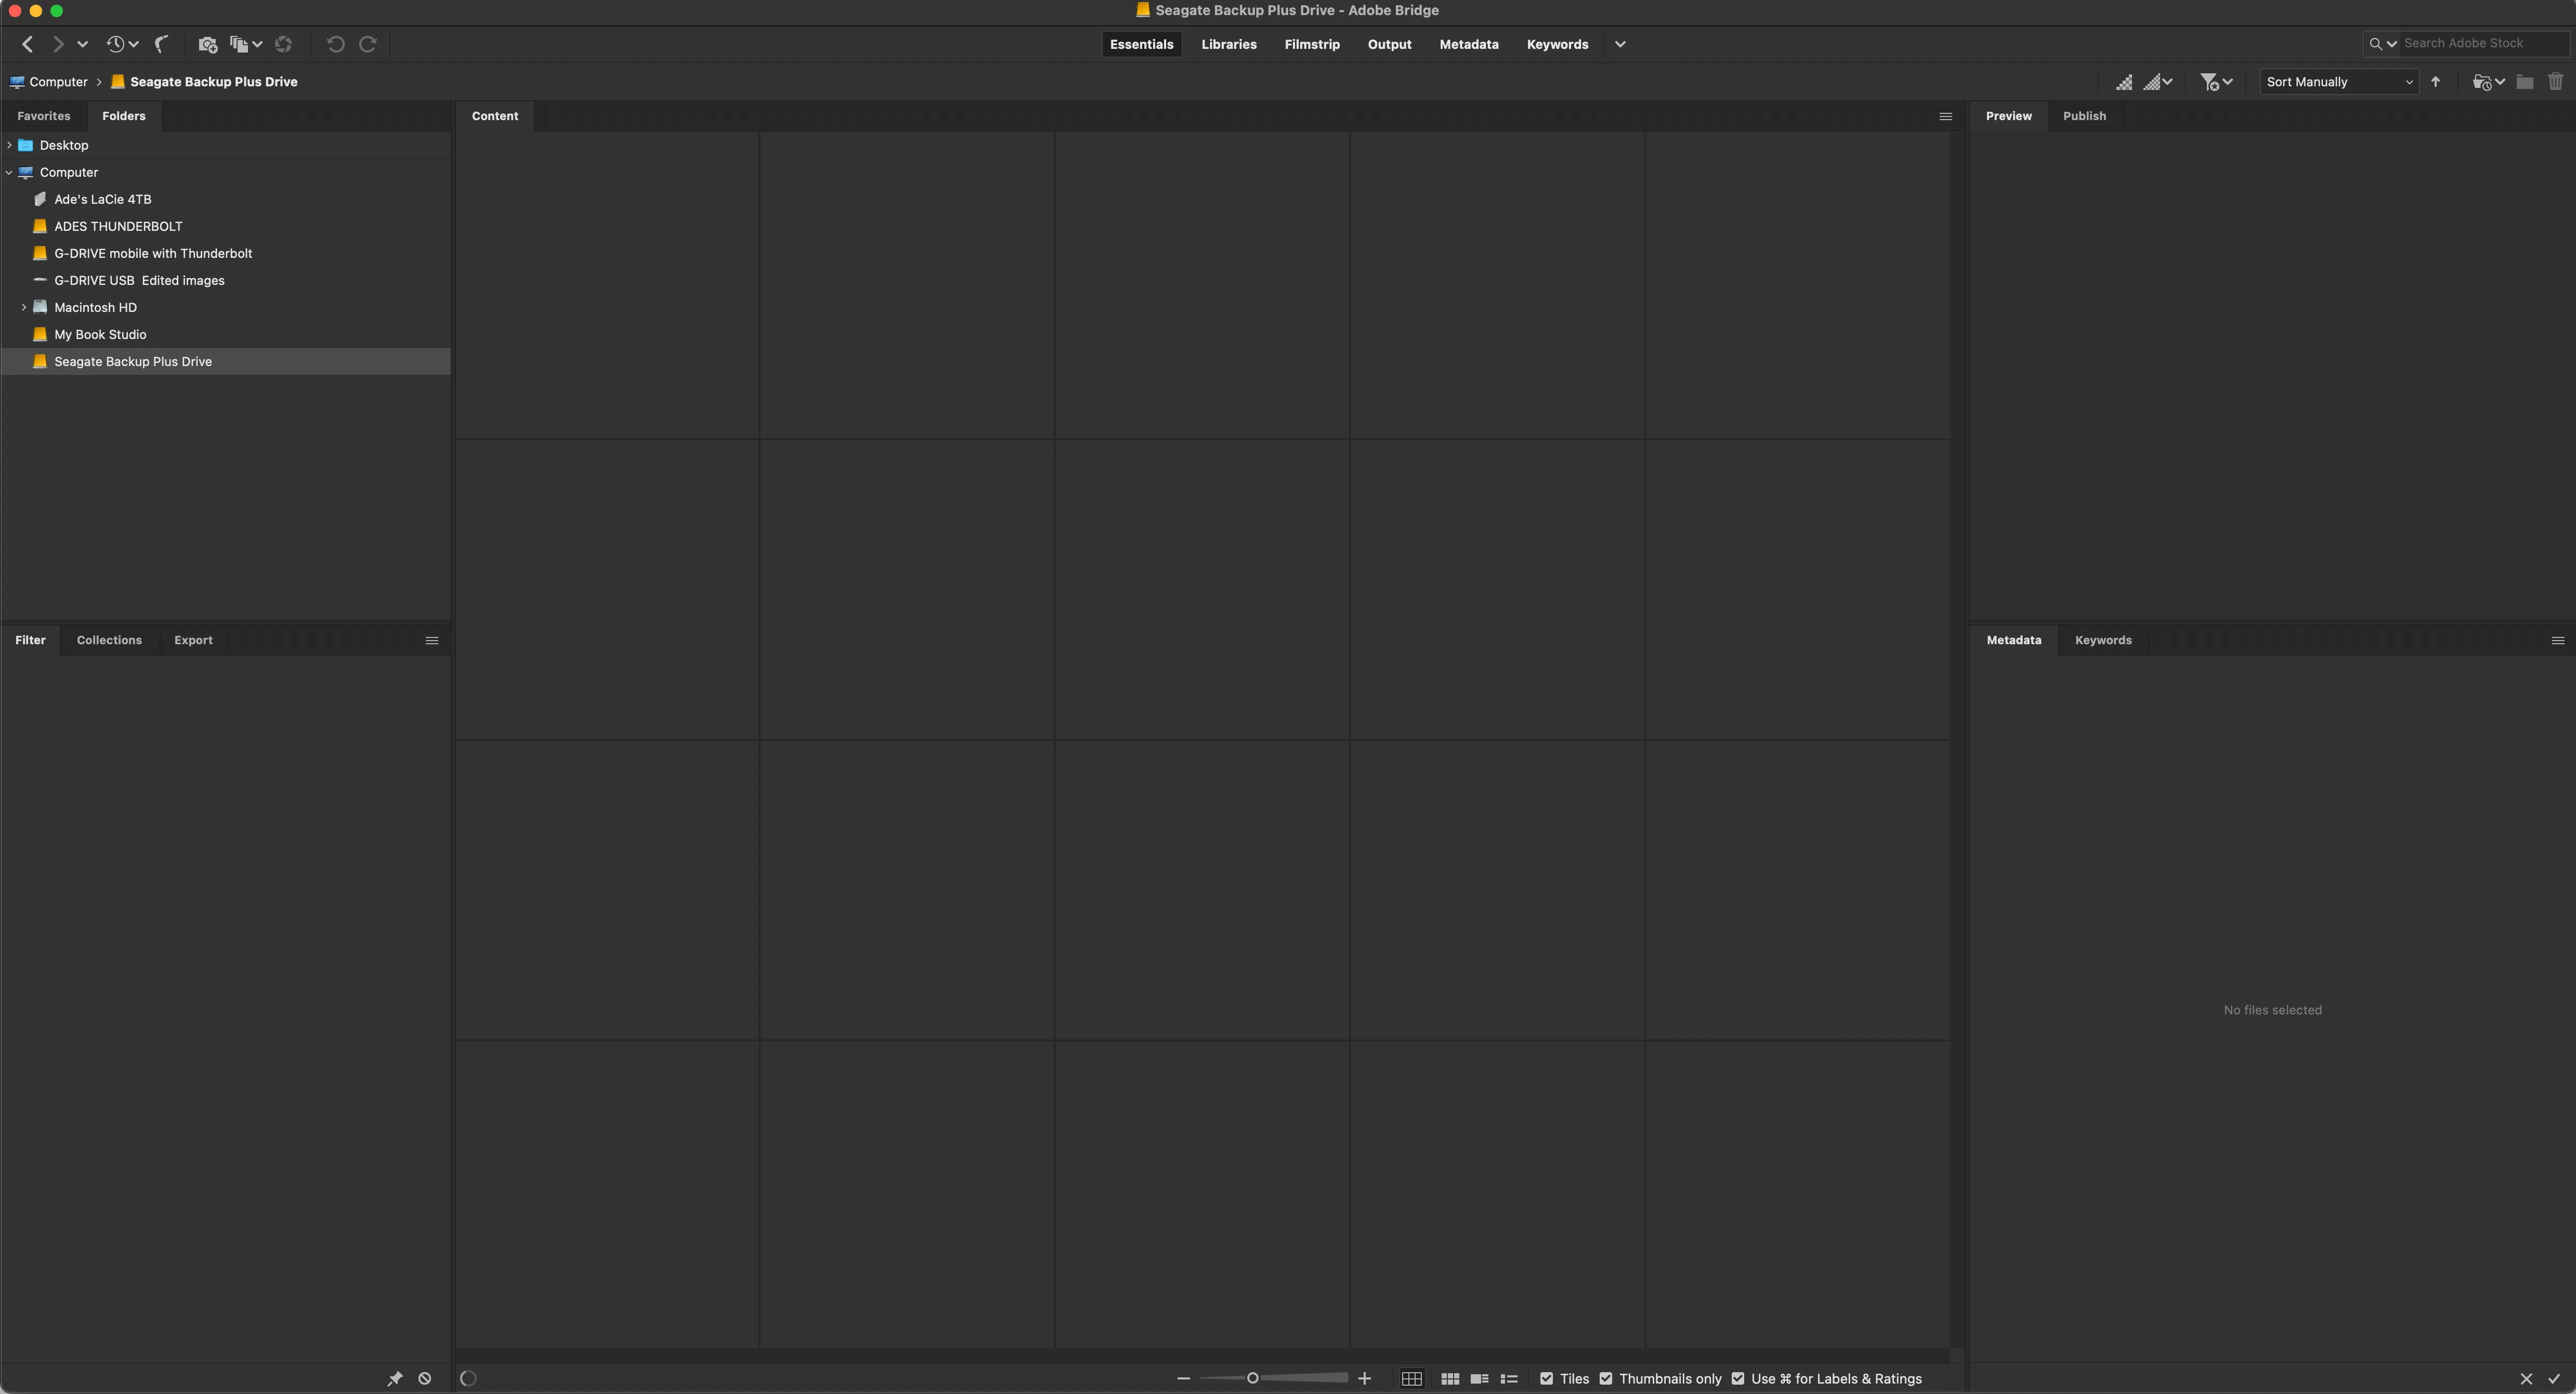Click Get Photos from Camera icon
2576x1394 pixels.
point(207,44)
